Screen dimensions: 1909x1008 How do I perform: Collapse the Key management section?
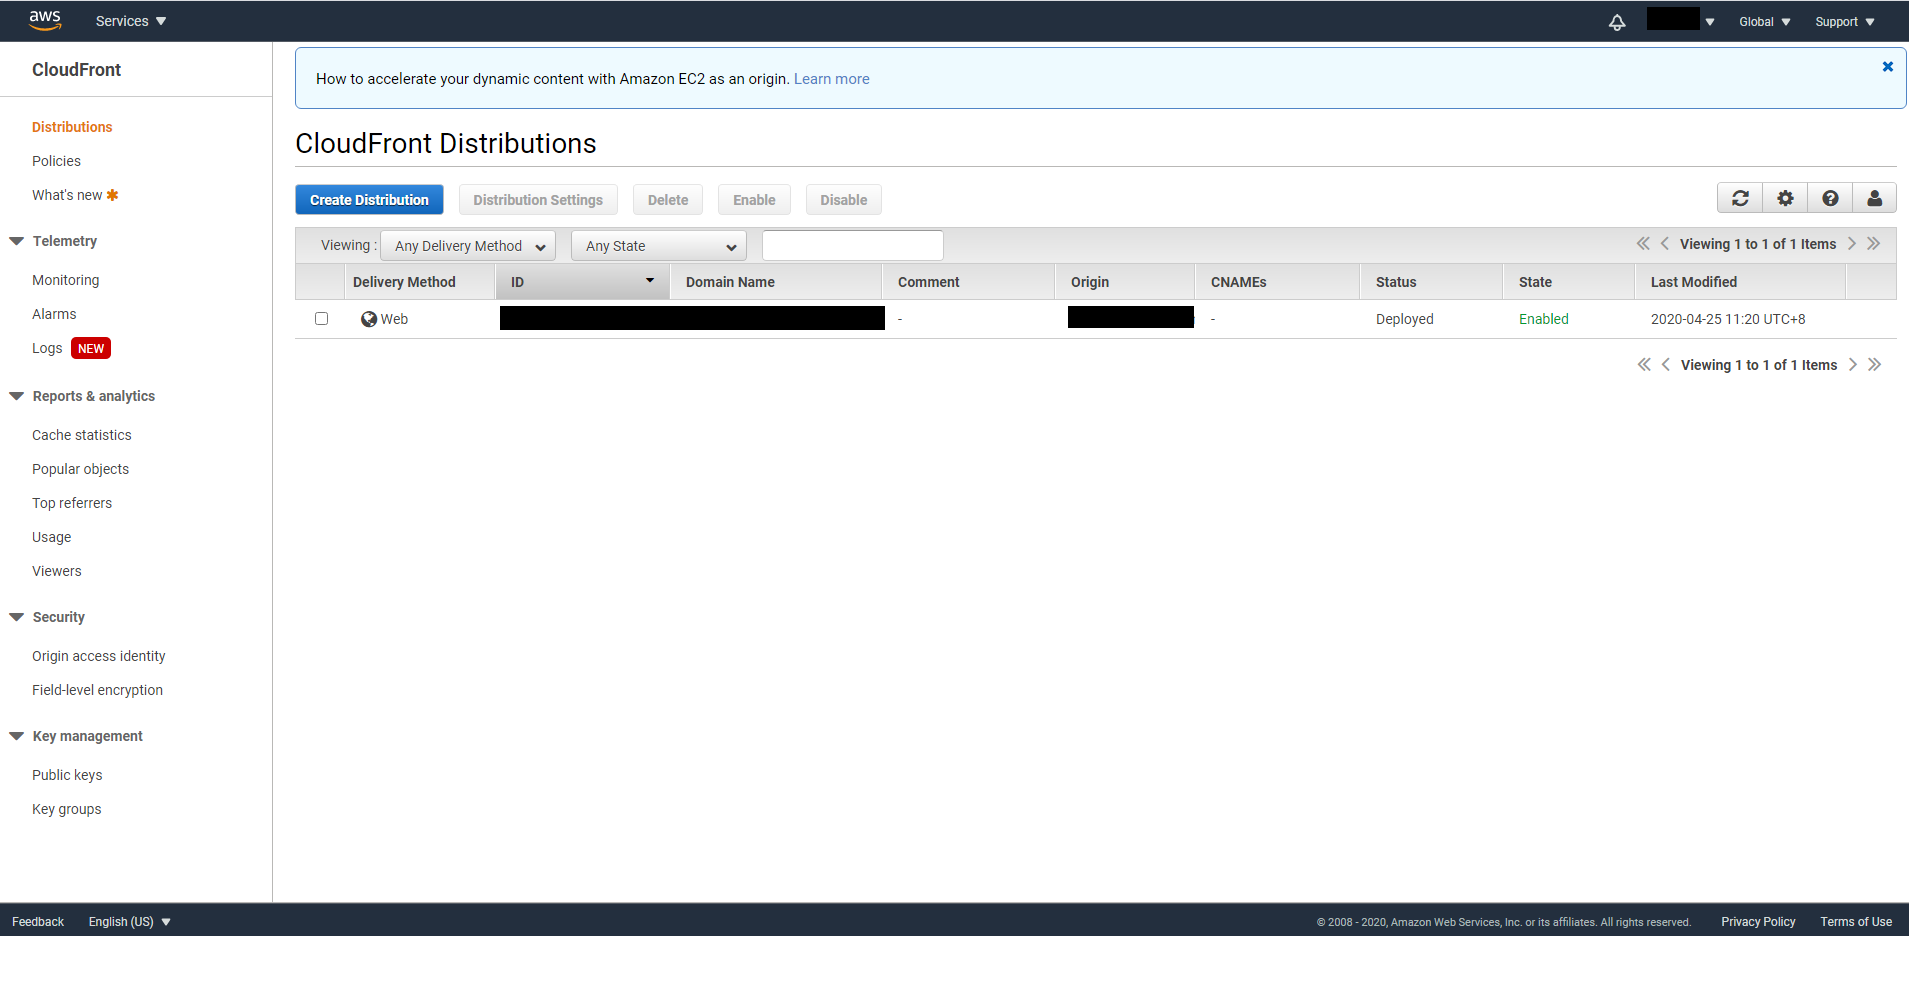click(x=17, y=736)
